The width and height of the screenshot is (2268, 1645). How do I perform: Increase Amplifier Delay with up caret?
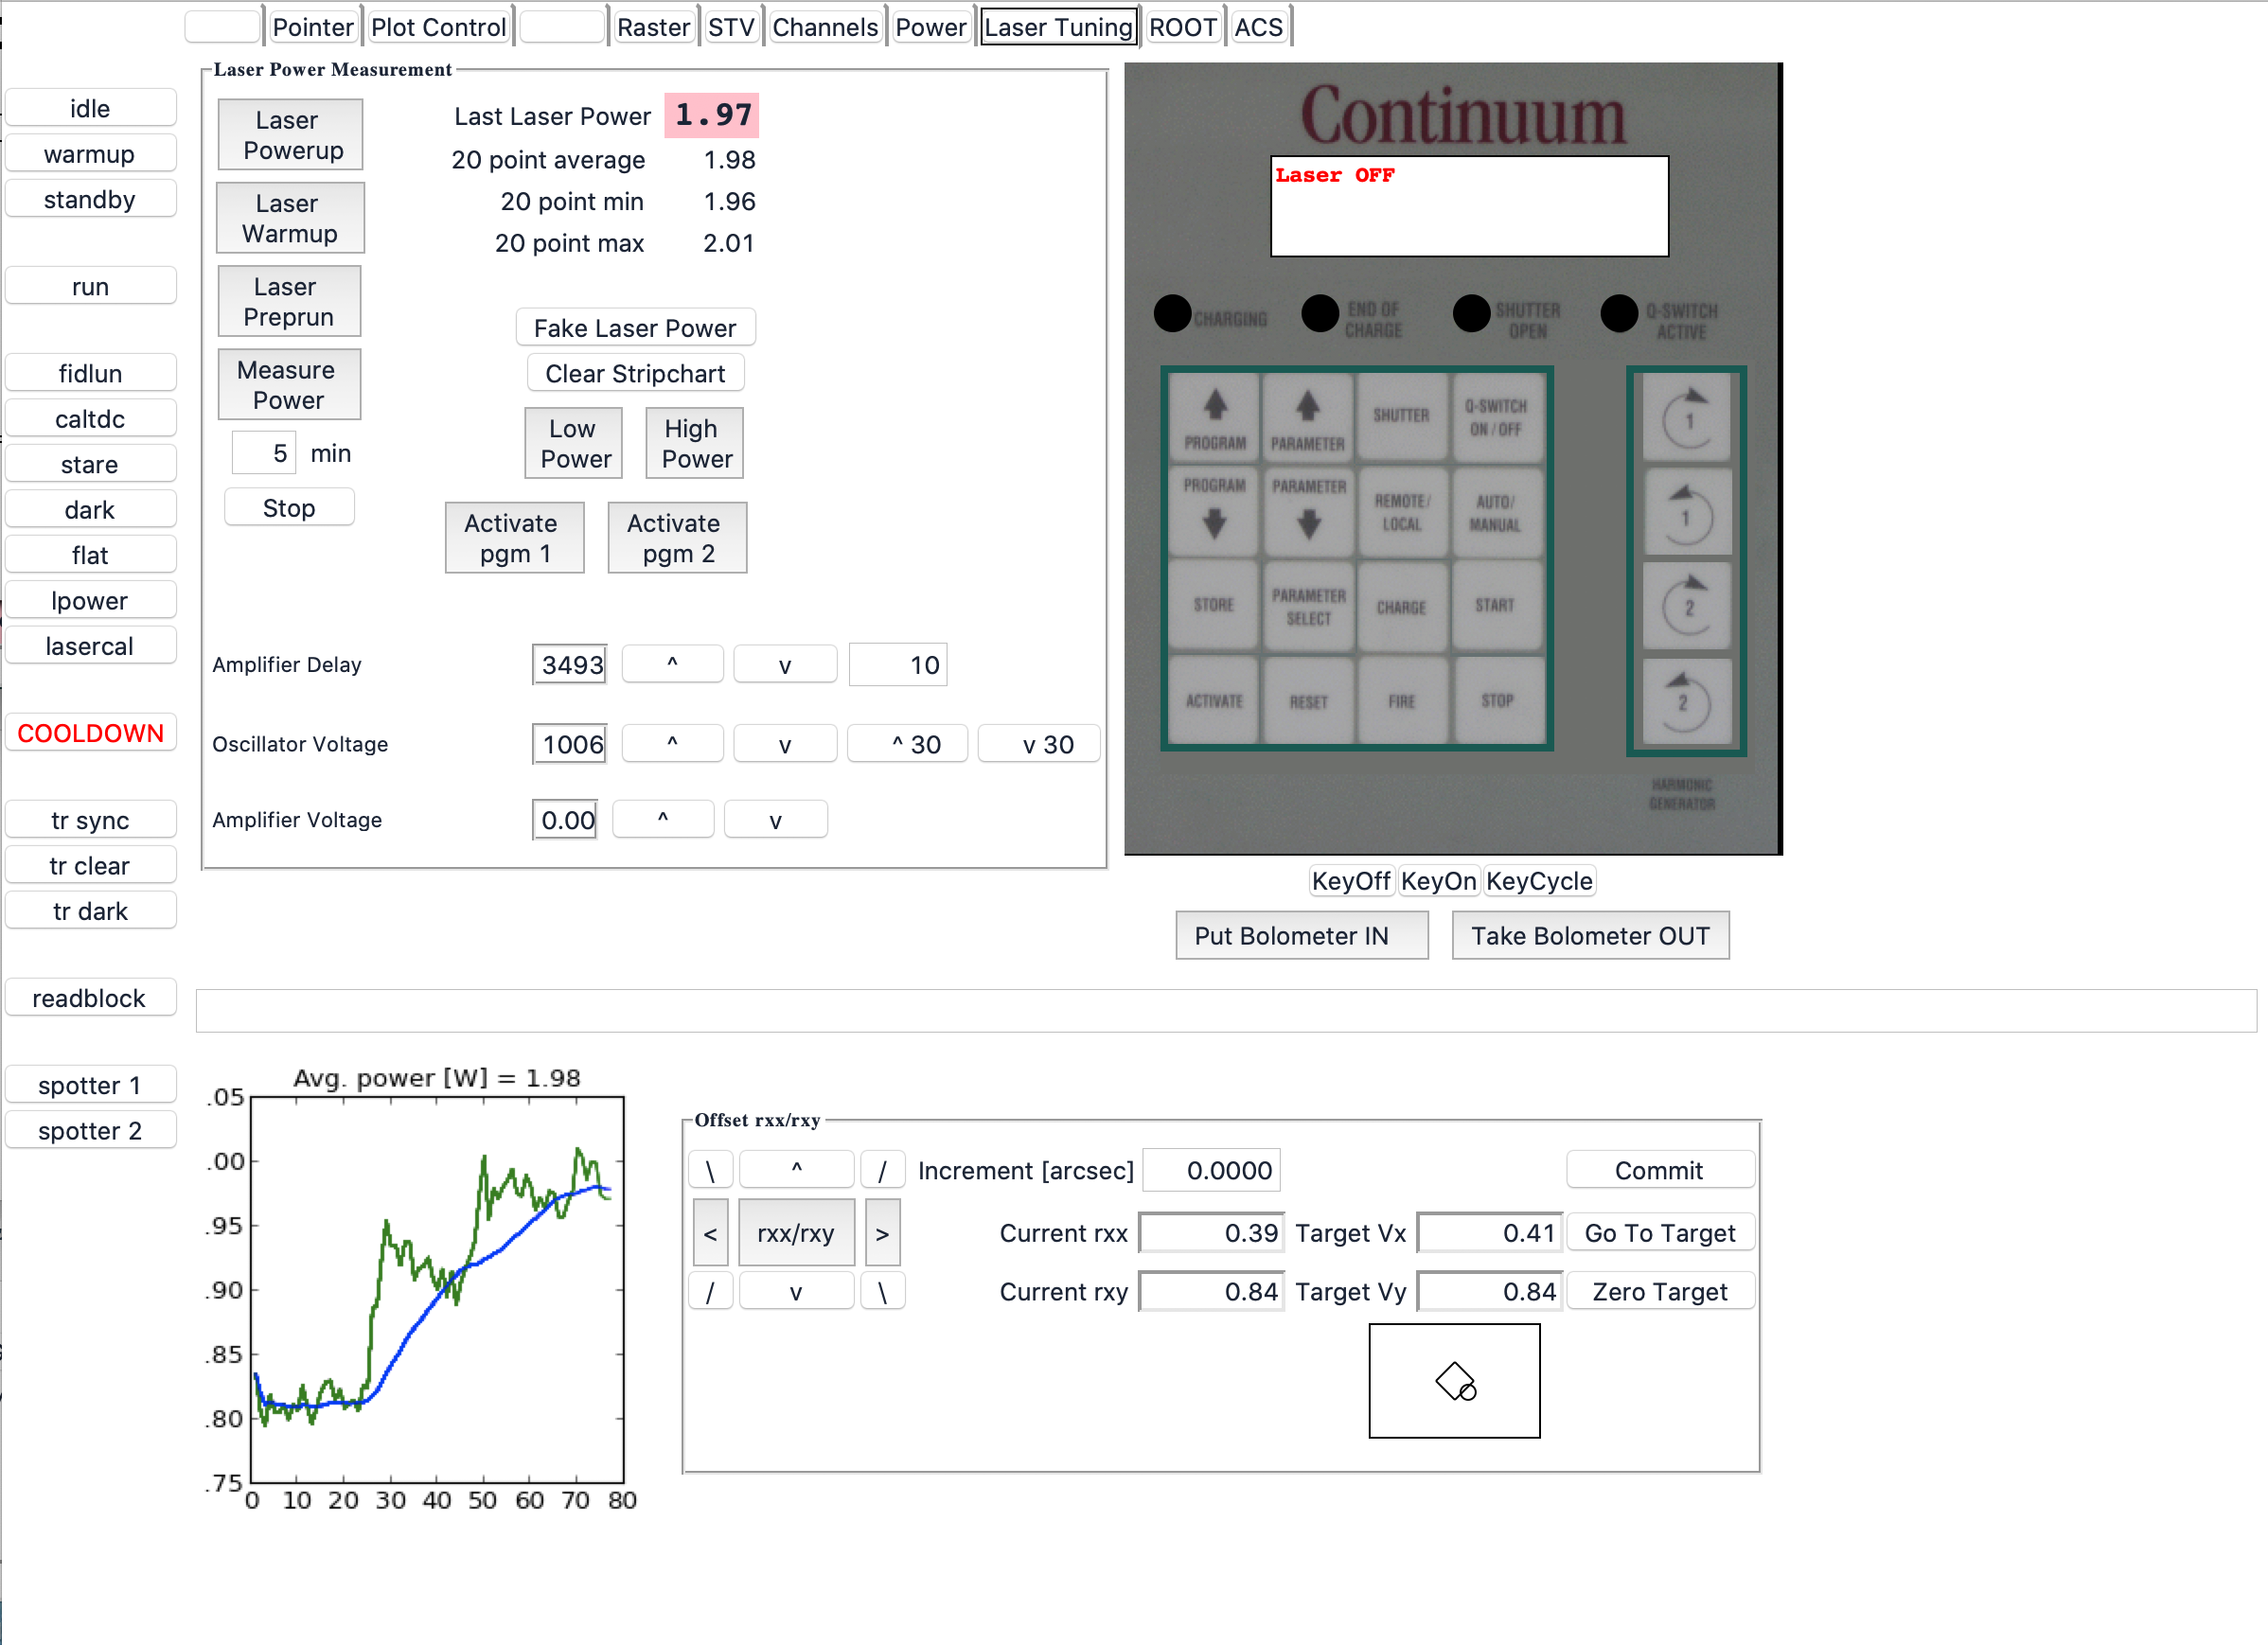click(x=672, y=665)
